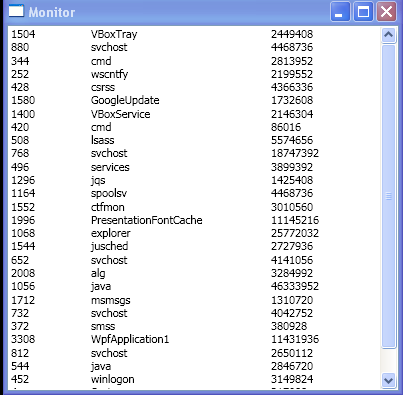
Task: Select the GoogleUpdate process
Action: click(x=125, y=101)
